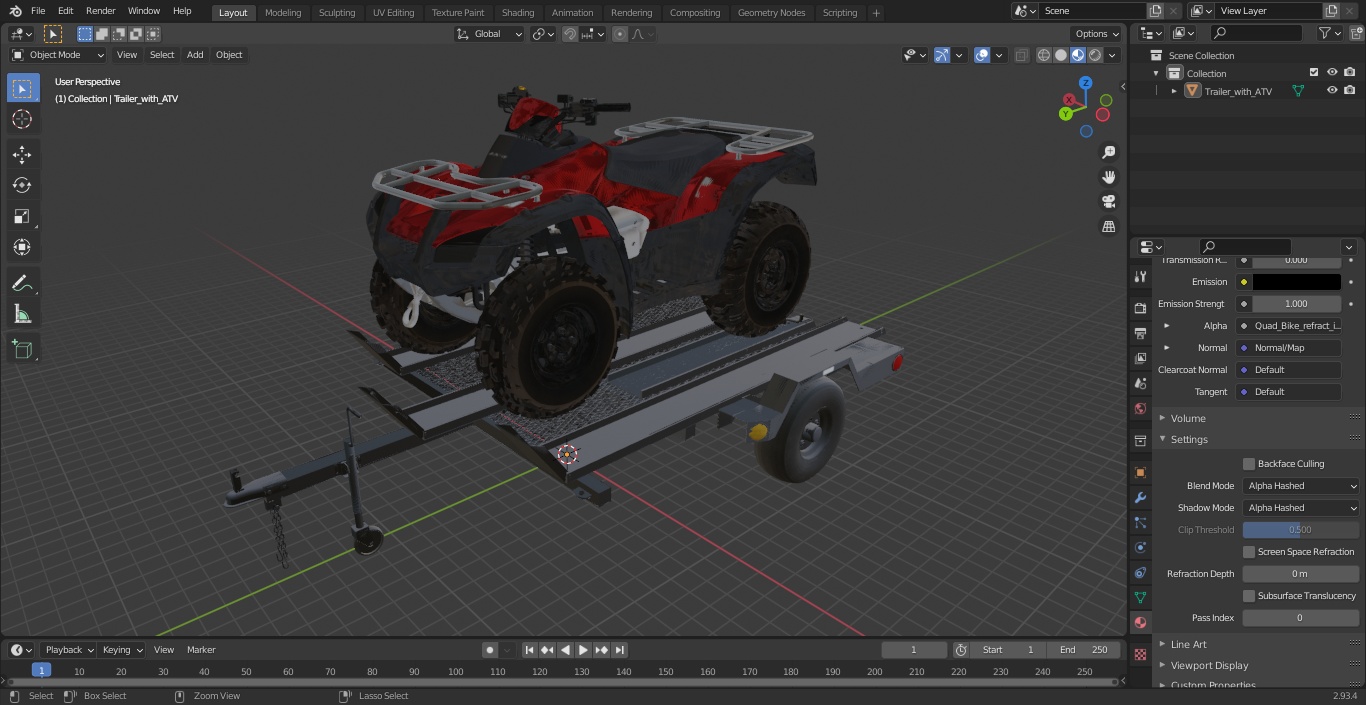The height and width of the screenshot is (705, 1366).
Task: Open the Object Data mesh tab
Action: coord(1140,597)
